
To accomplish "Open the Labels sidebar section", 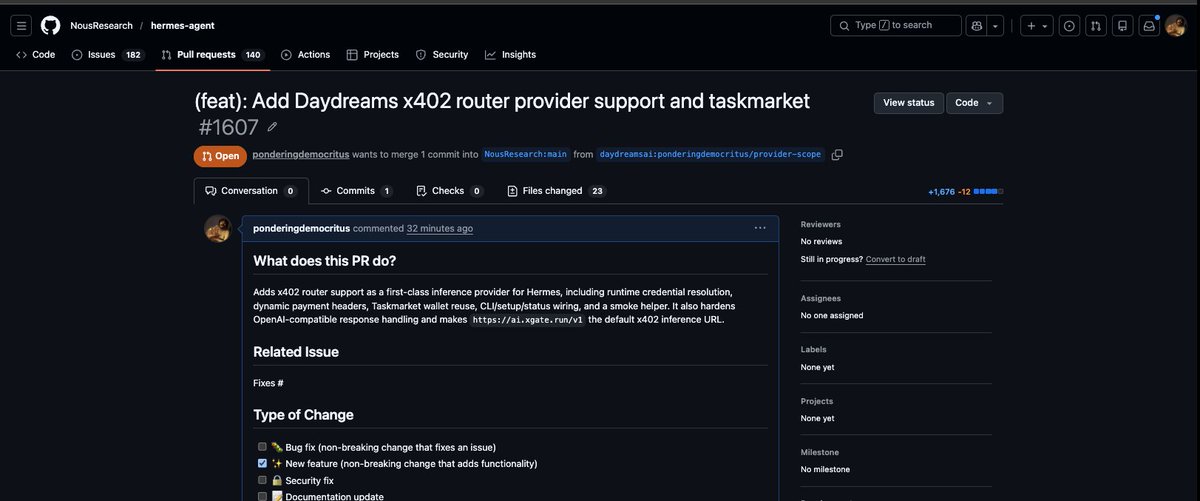I will click(815, 350).
